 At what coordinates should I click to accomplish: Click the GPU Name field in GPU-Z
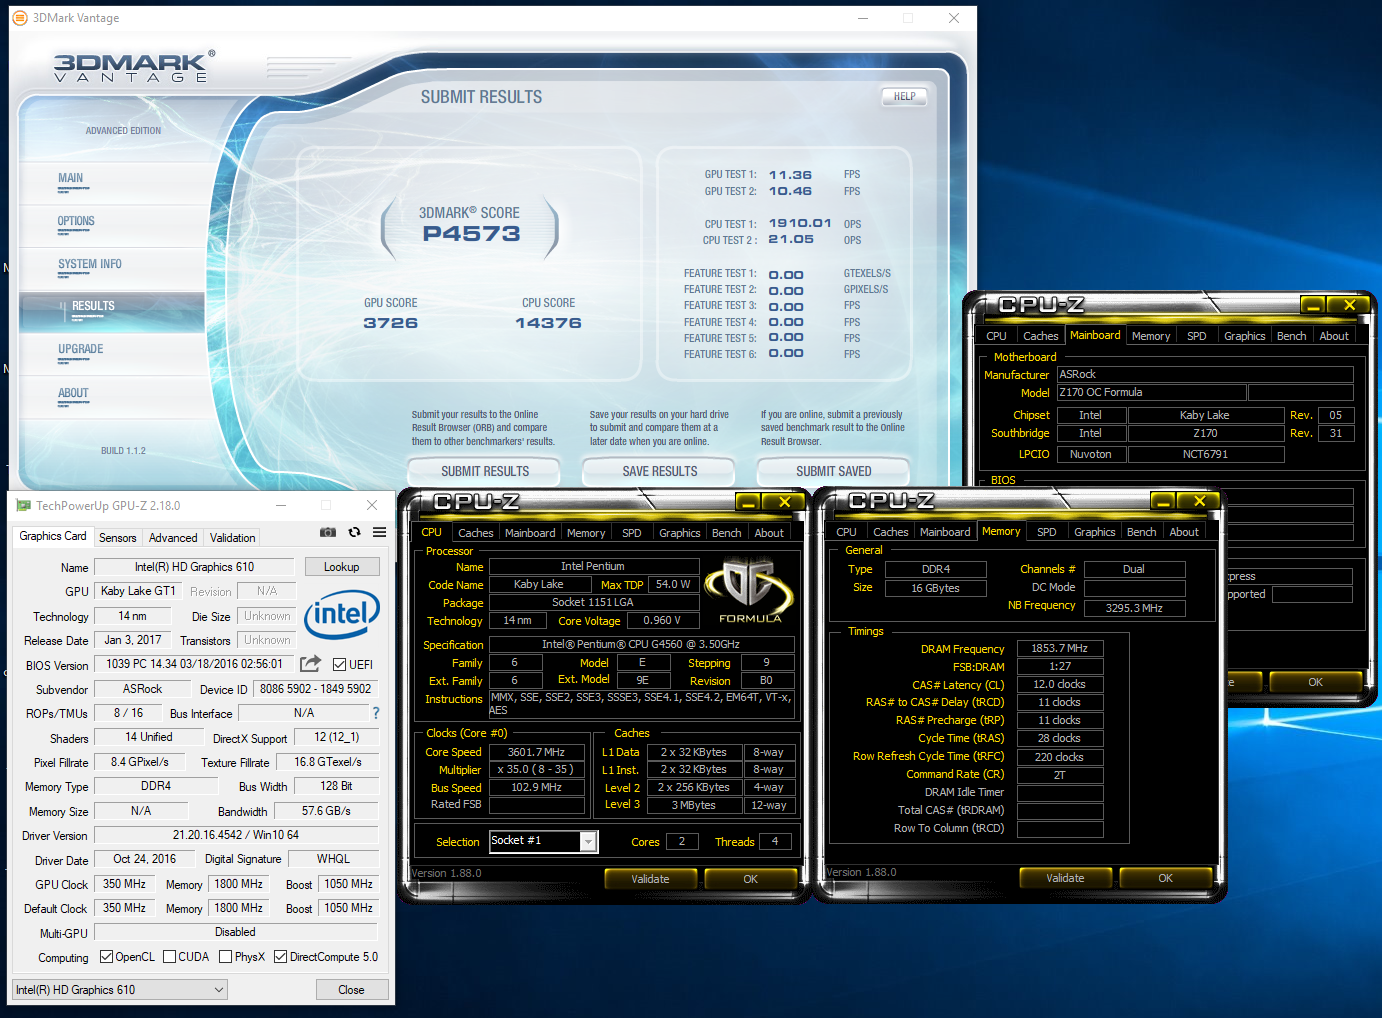point(194,567)
